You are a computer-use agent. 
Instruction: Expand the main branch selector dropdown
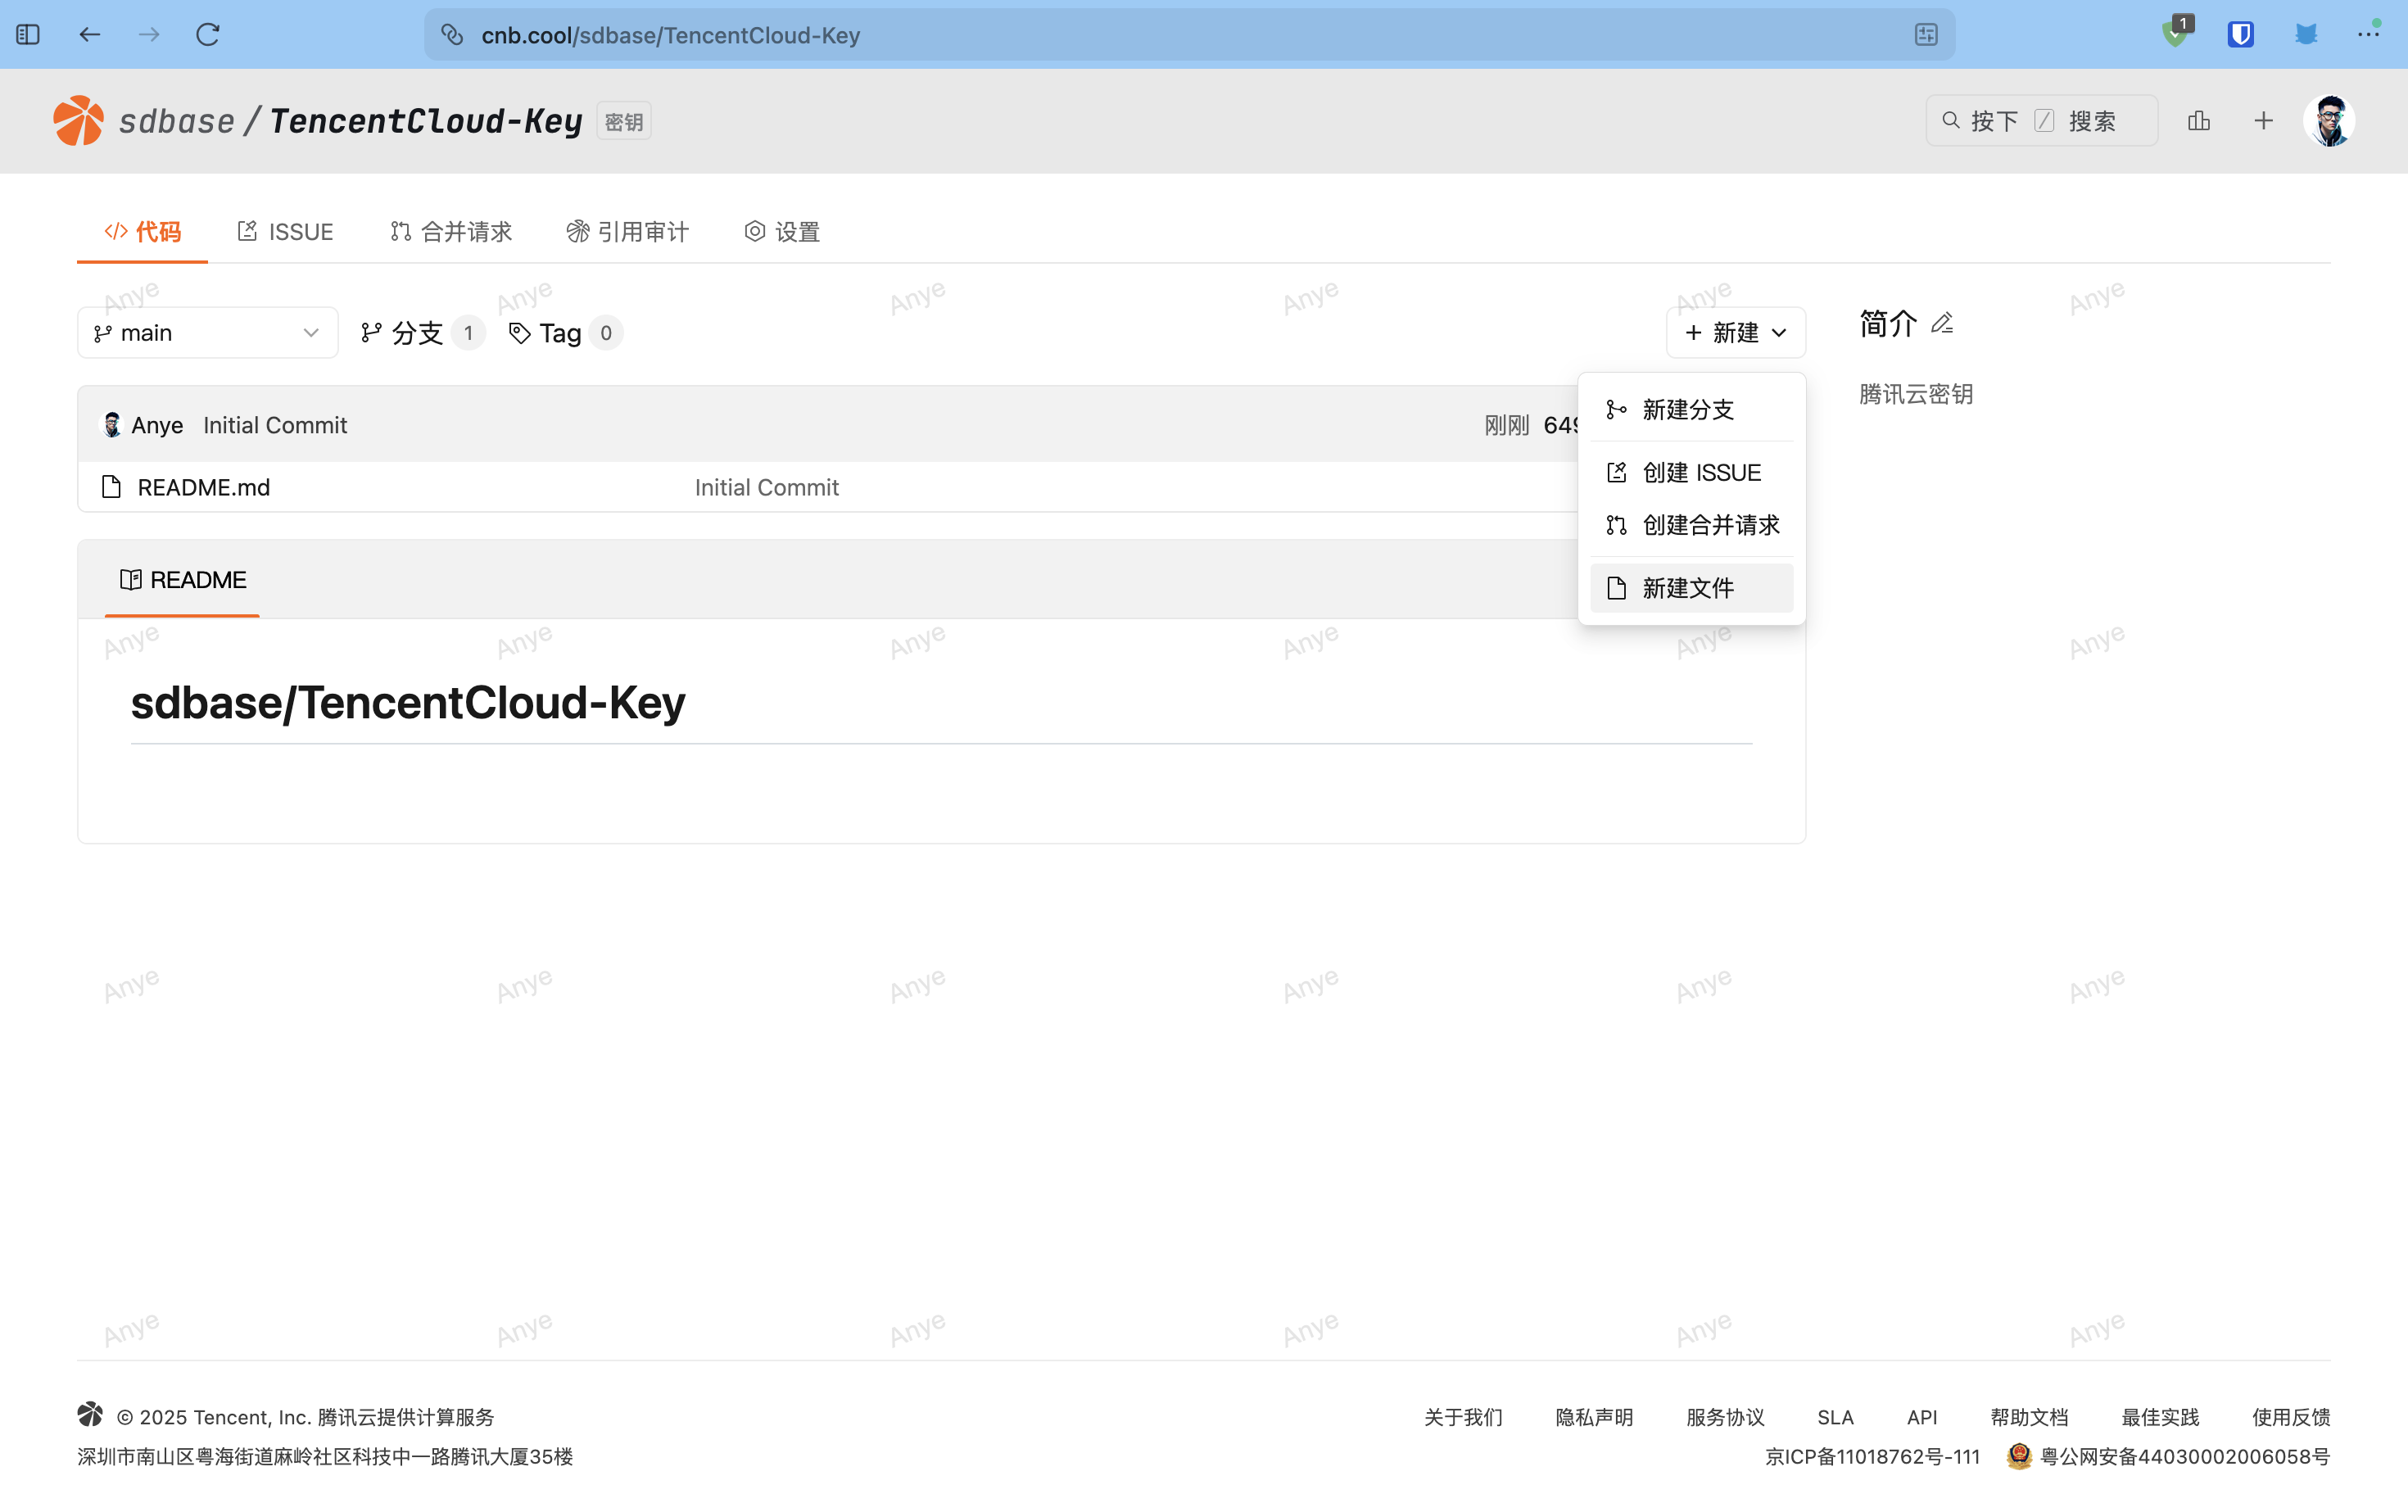tap(207, 333)
